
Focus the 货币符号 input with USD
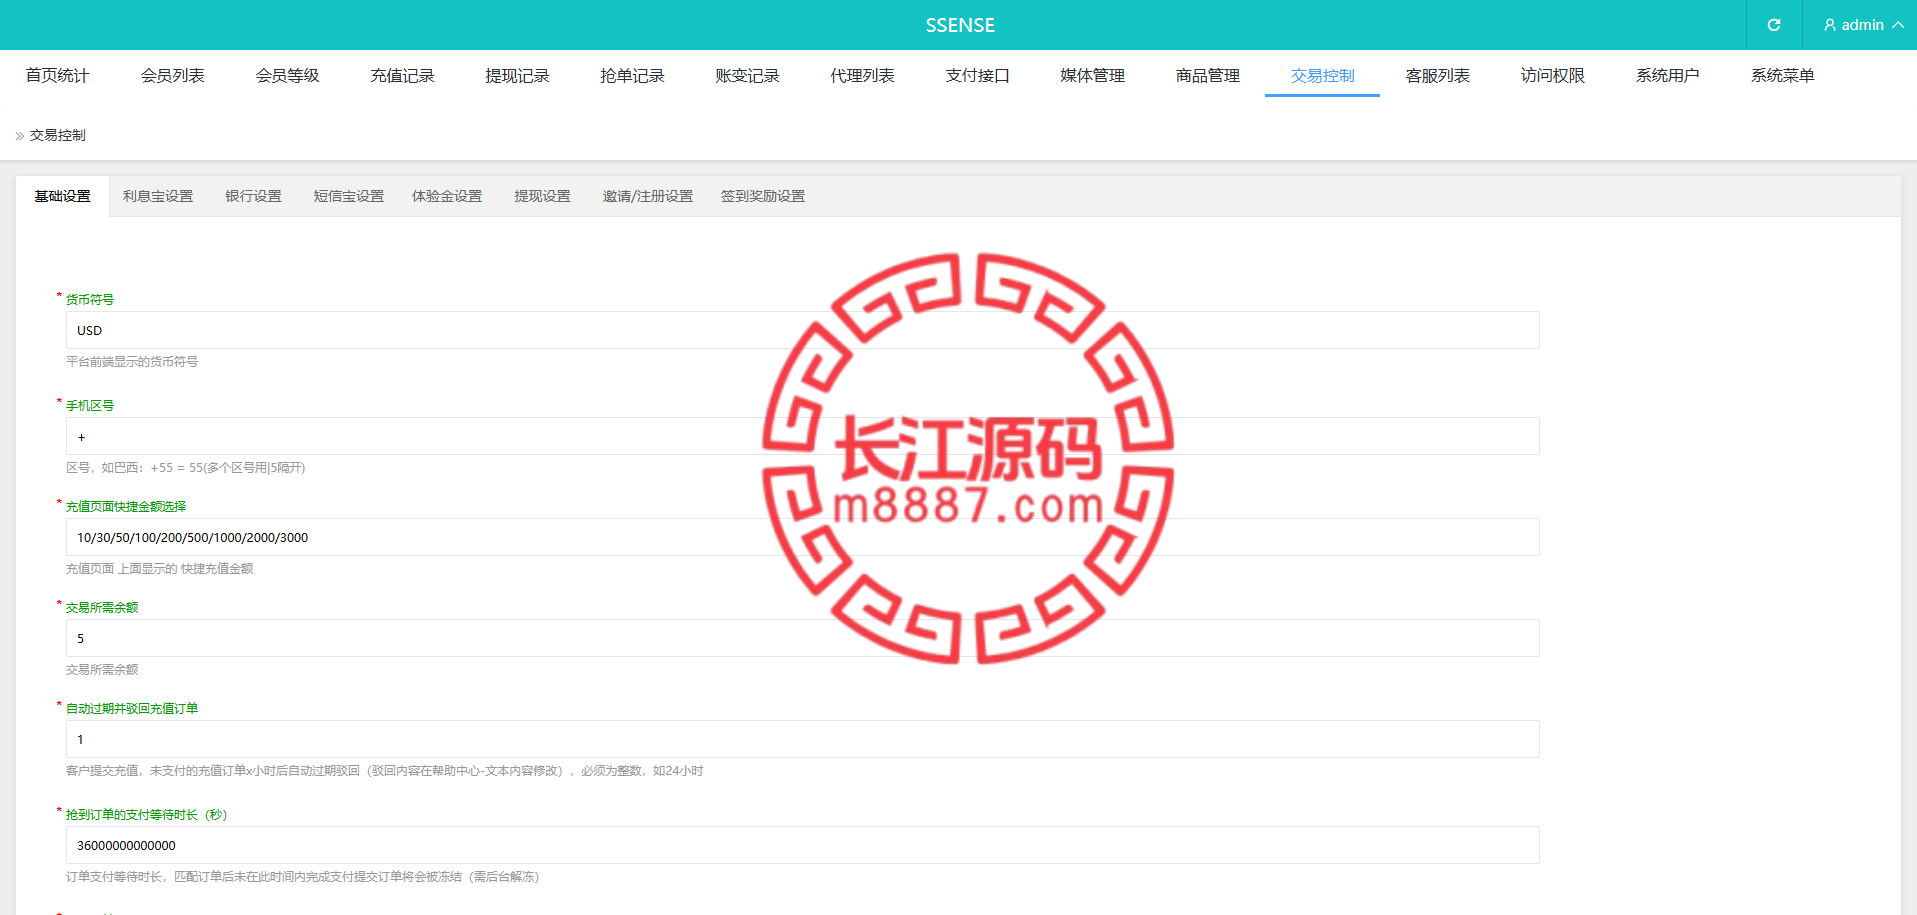pos(802,330)
